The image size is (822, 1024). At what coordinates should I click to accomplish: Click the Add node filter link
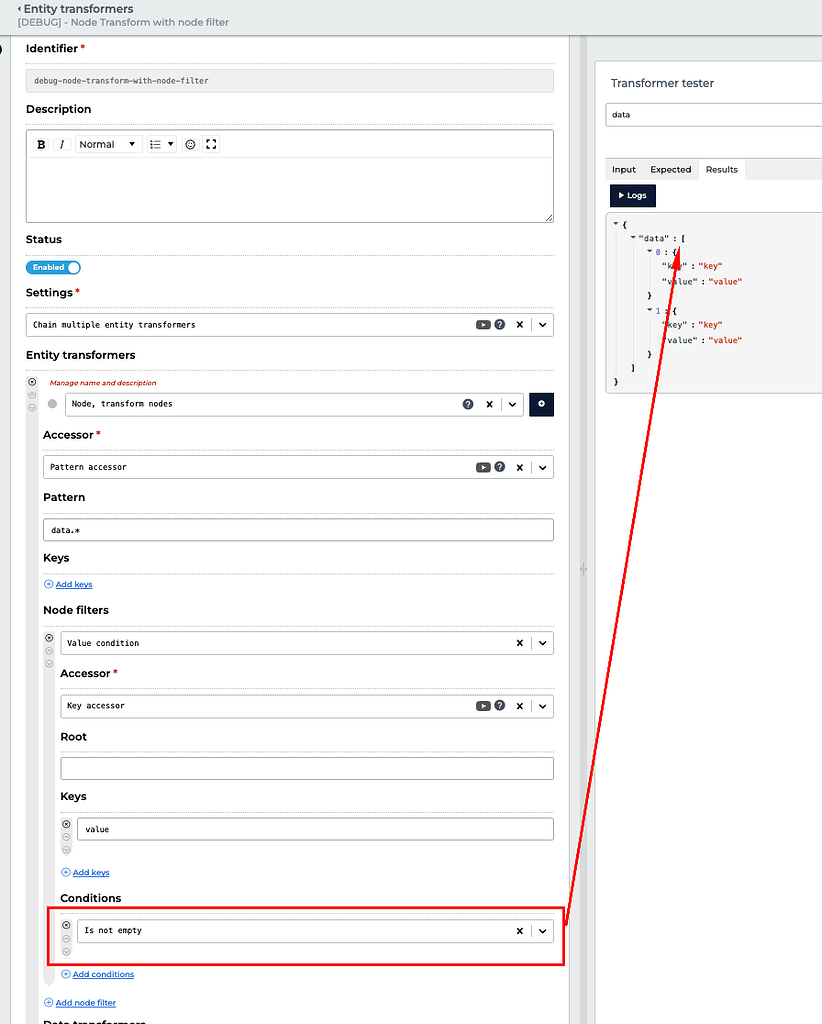(x=85, y=1002)
